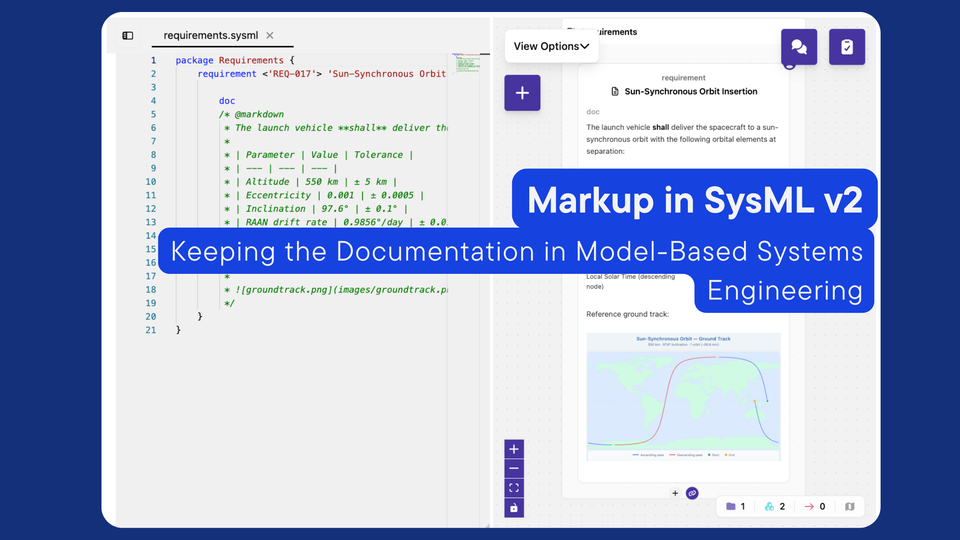Viewport: 960px width, 540px height.
Task: Click the small plus below requirement card
Action: point(675,493)
